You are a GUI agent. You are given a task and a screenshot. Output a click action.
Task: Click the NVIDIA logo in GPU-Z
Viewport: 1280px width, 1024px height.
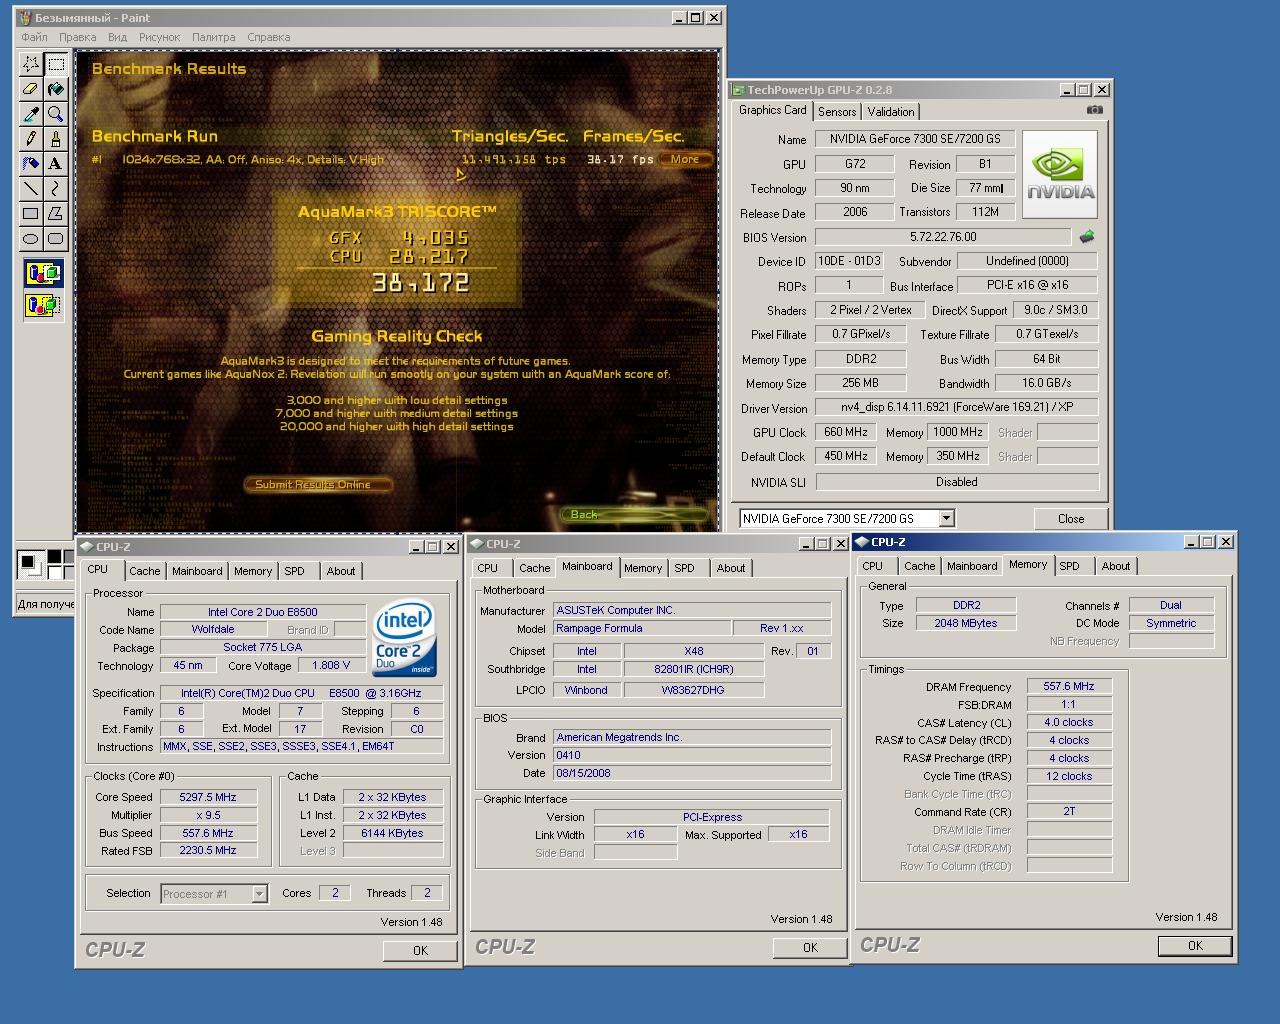[1060, 175]
